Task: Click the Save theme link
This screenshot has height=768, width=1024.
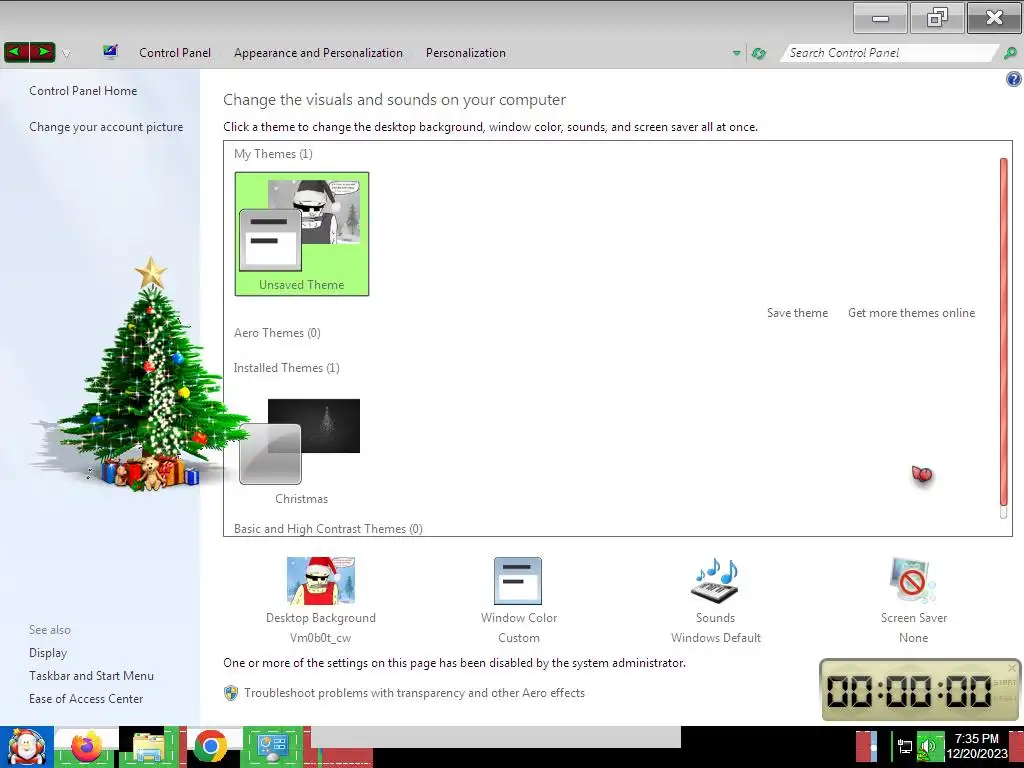Action: pos(797,313)
